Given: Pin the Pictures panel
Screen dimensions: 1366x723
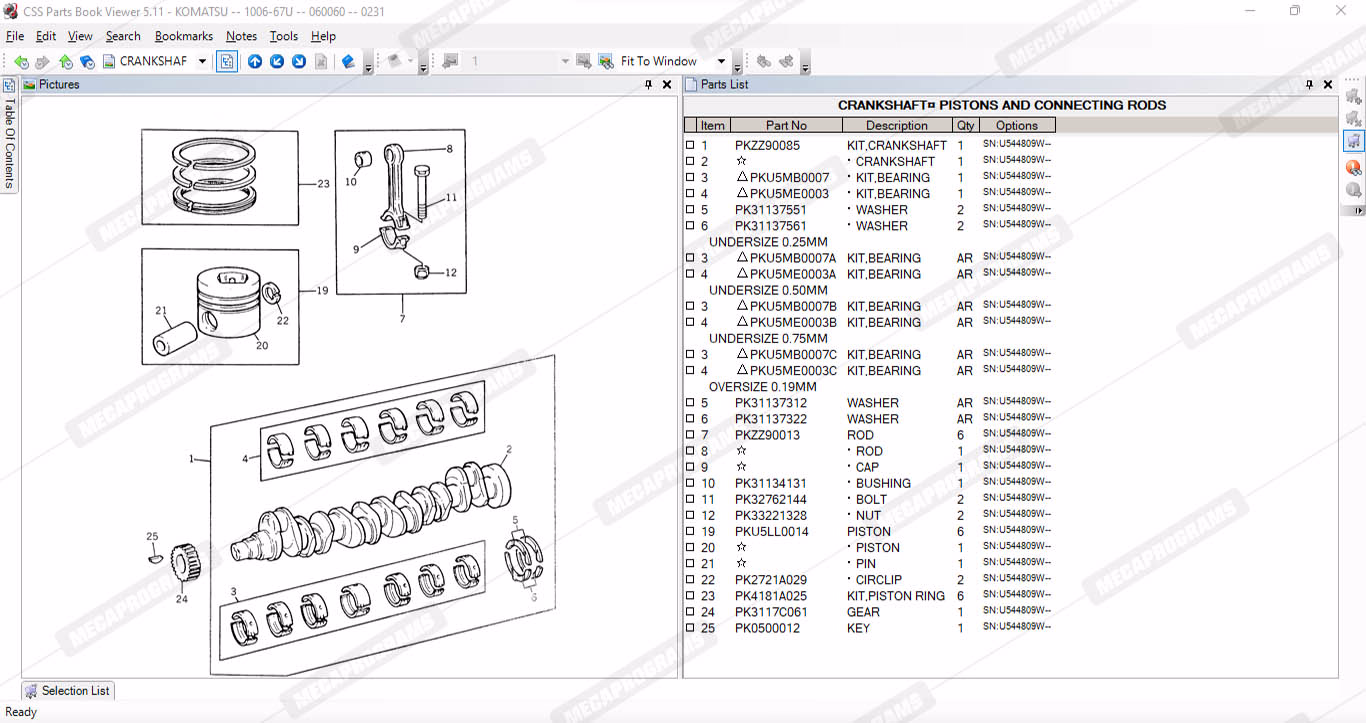Looking at the screenshot, I should click(649, 85).
